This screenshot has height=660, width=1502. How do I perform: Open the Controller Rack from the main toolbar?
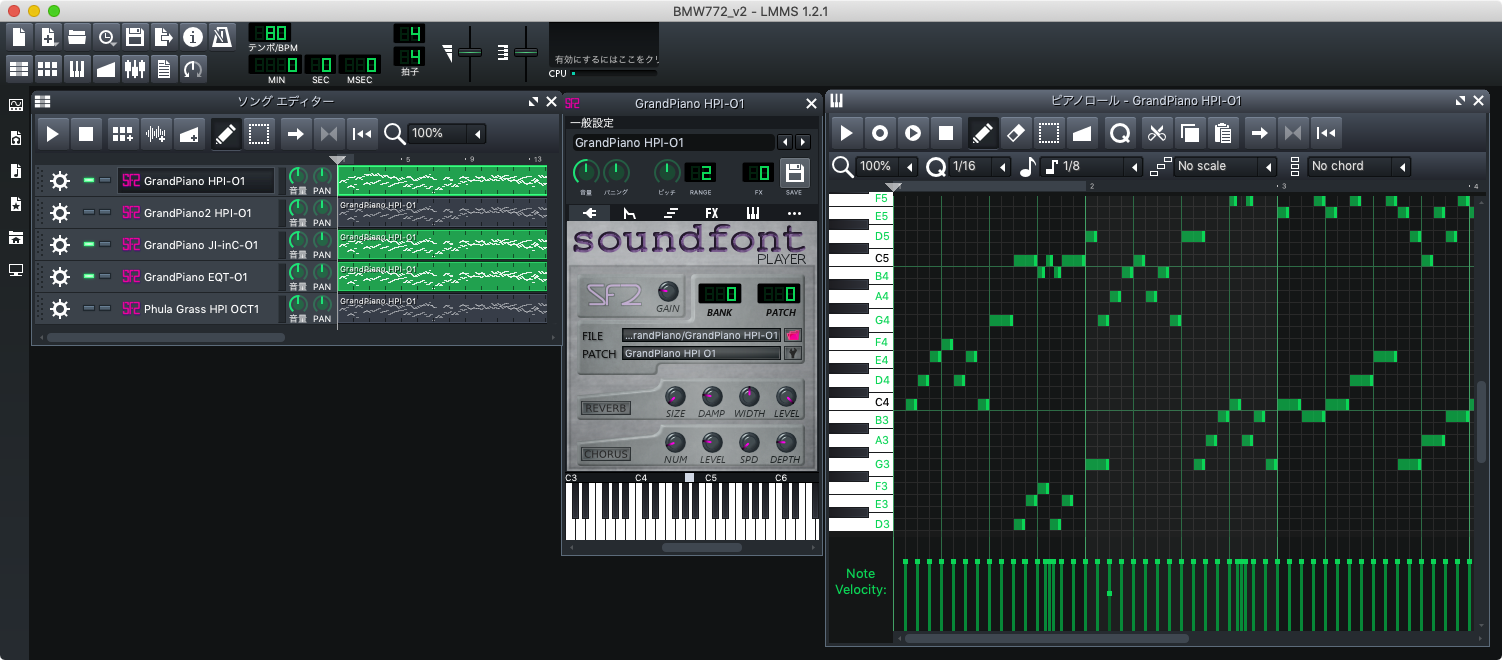pos(193,68)
